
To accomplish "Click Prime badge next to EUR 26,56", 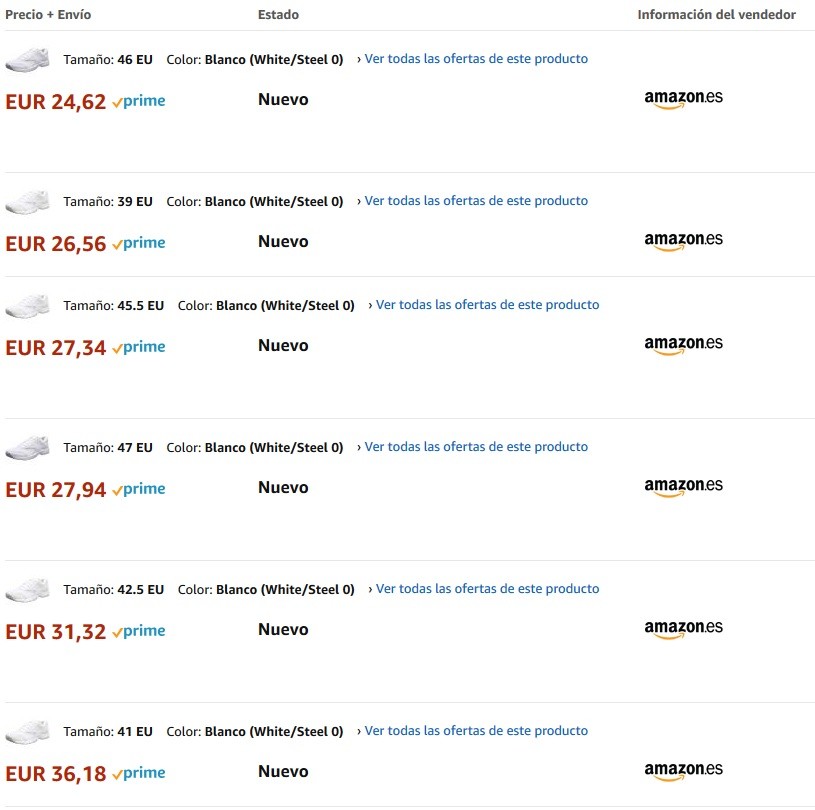I will tap(139, 243).
